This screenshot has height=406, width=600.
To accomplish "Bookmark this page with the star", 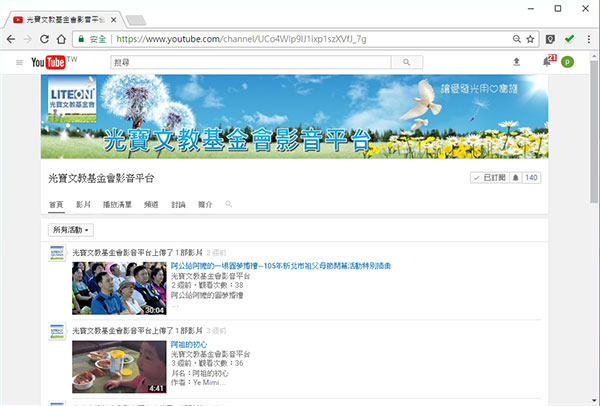I will coord(530,39).
